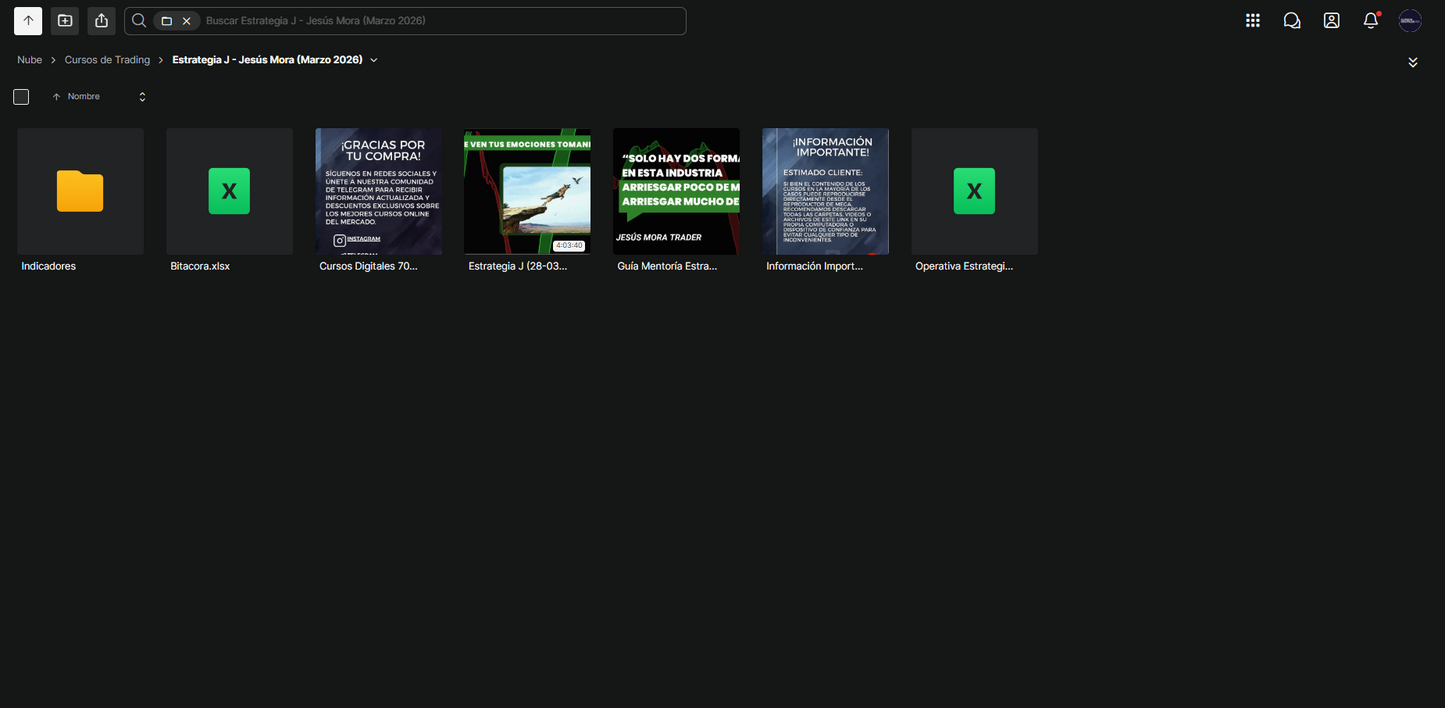Remove the folder filter chip with the X
1445x708 pixels.
[x=186, y=21]
